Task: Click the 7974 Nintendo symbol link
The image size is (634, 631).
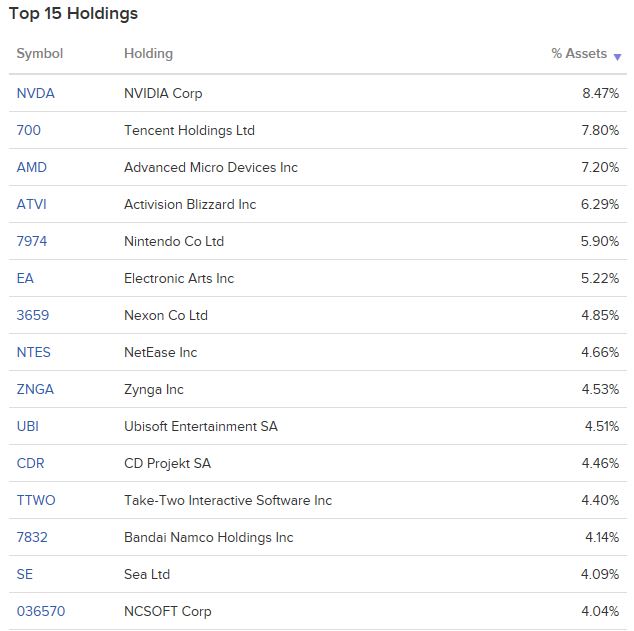Action: (x=32, y=241)
